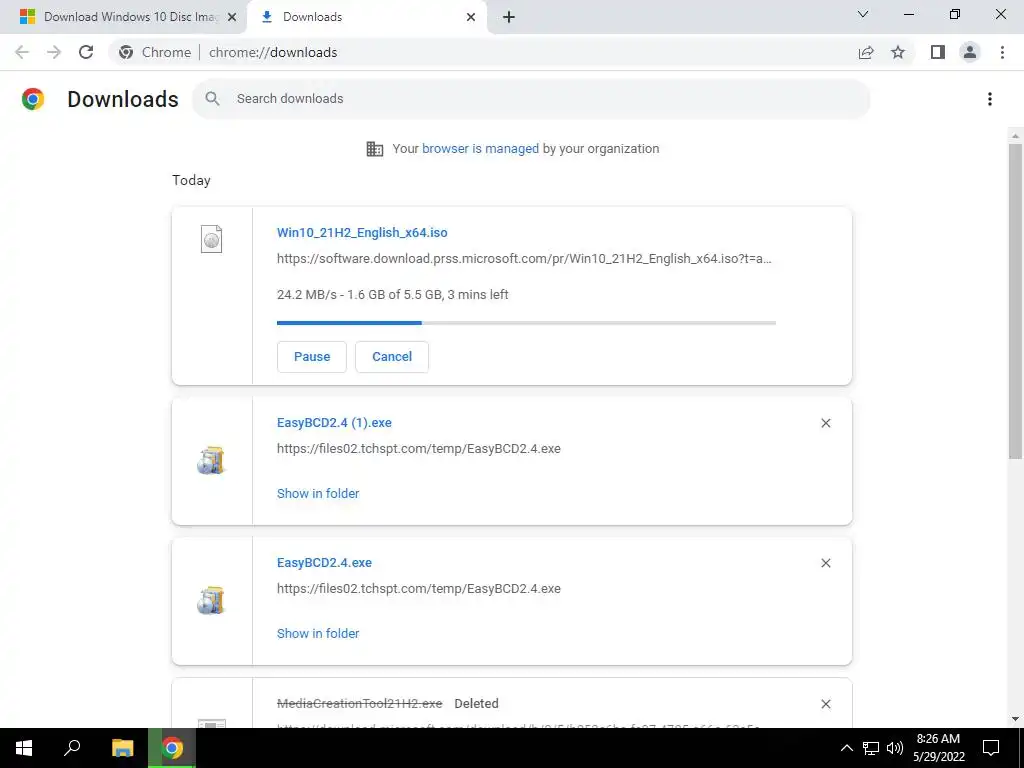Click the URL under EasyBCD2.4 (1).exe
This screenshot has width=1024, height=768.
click(419, 449)
